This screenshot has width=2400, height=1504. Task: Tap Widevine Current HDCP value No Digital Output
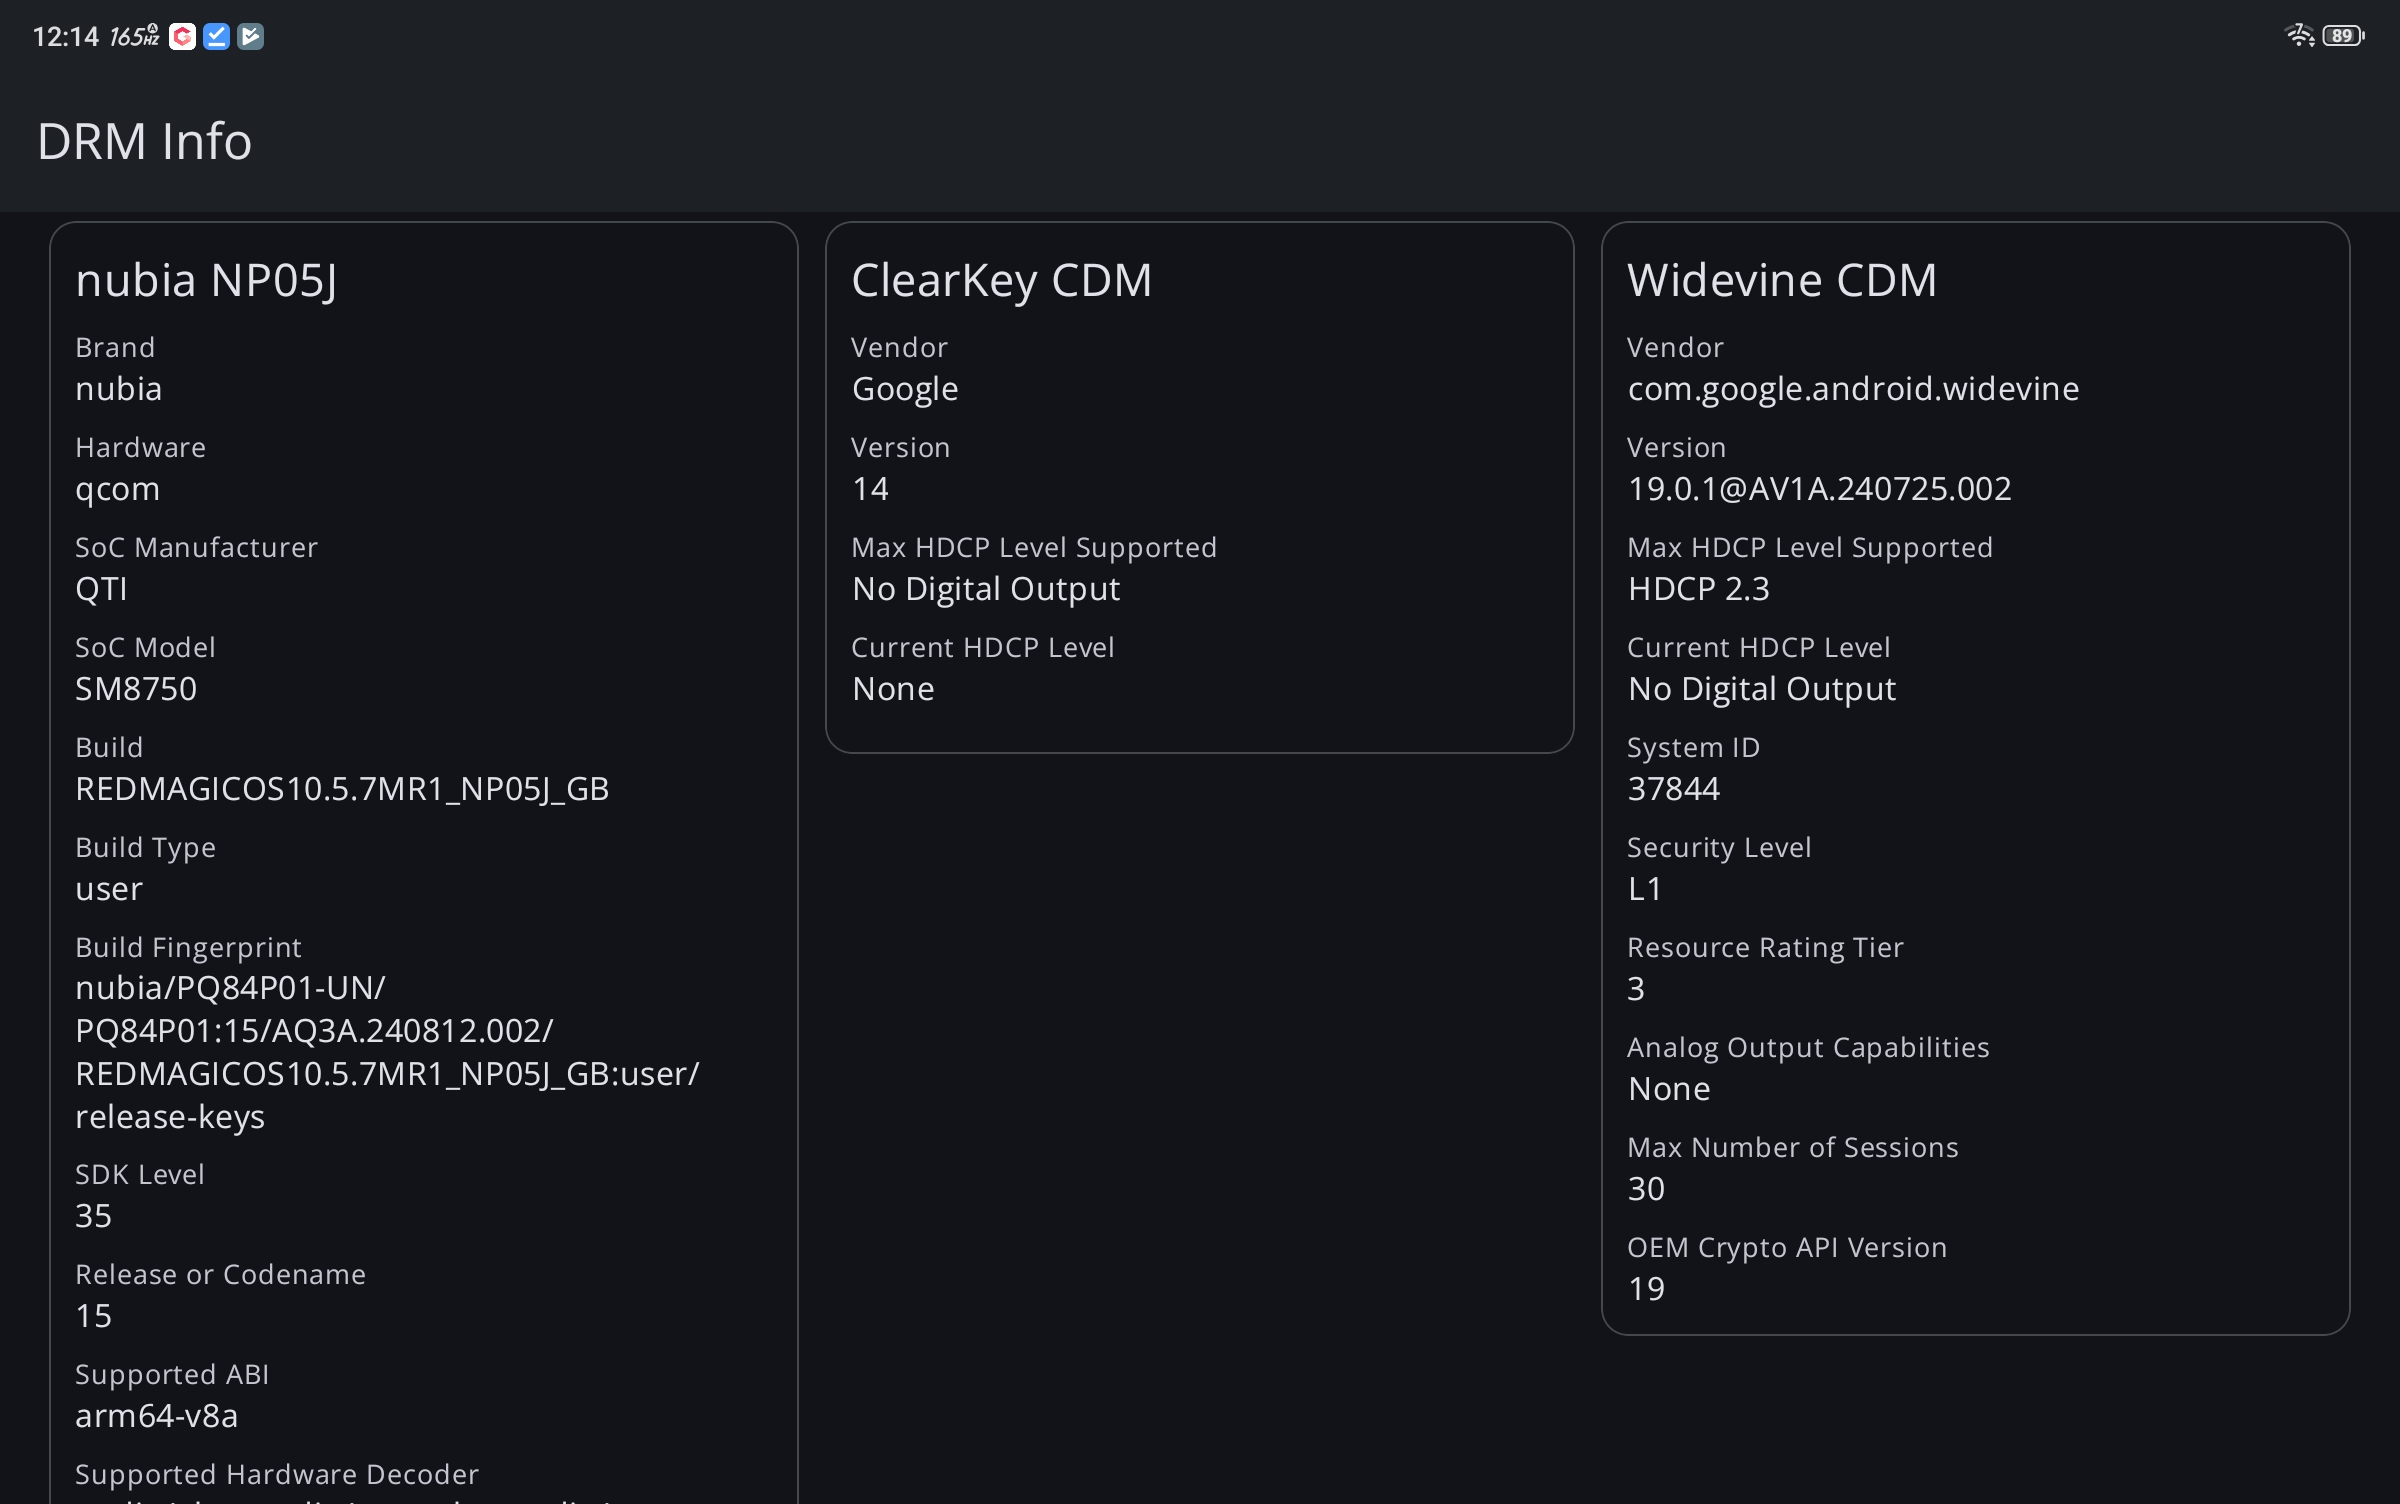[x=1762, y=689]
